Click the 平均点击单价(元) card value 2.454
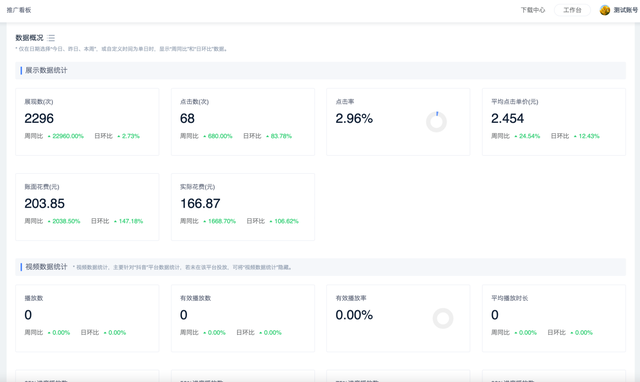Image resolution: width=640 pixels, height=382 pixels. (507, 118)
